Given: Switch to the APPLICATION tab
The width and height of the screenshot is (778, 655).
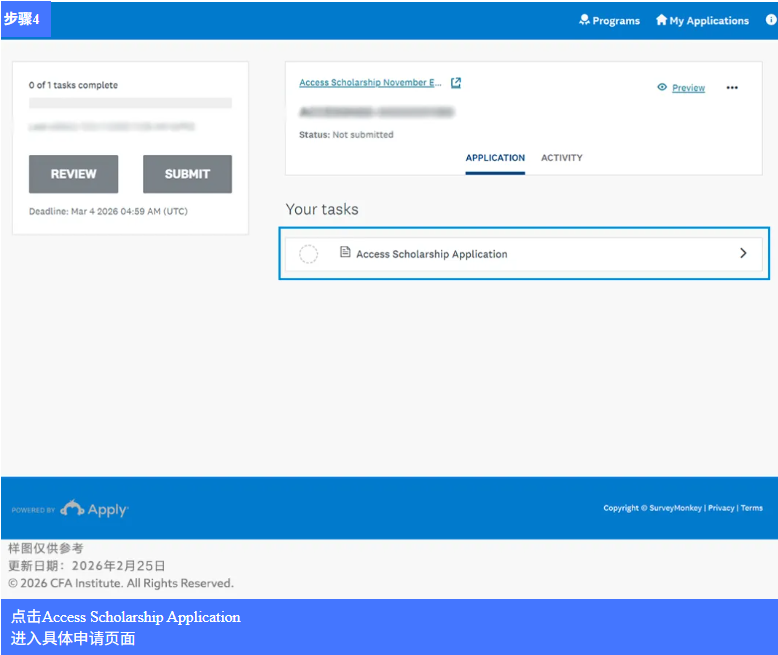Looking at the screenshot, I should tap(495, 158).
